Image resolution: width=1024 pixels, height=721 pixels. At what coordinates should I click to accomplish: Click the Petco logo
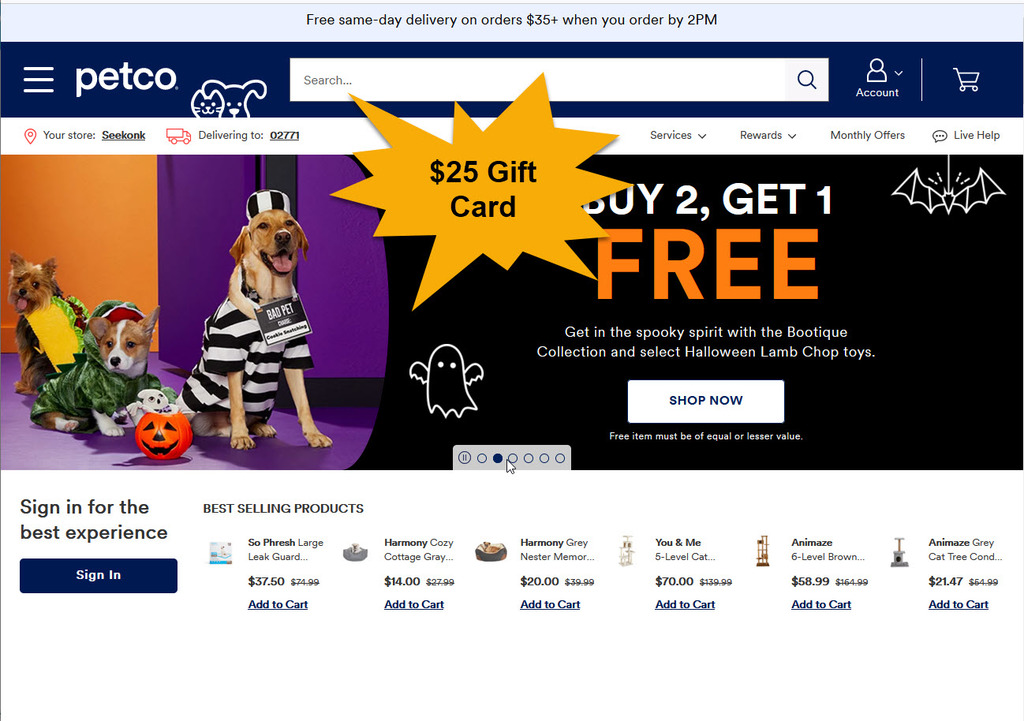pos(126,79)
